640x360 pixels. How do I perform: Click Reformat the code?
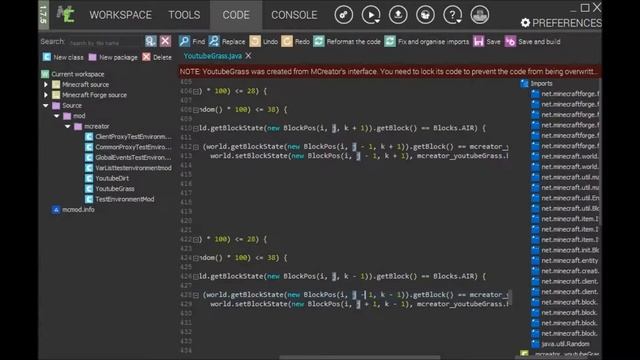point(347,41)
